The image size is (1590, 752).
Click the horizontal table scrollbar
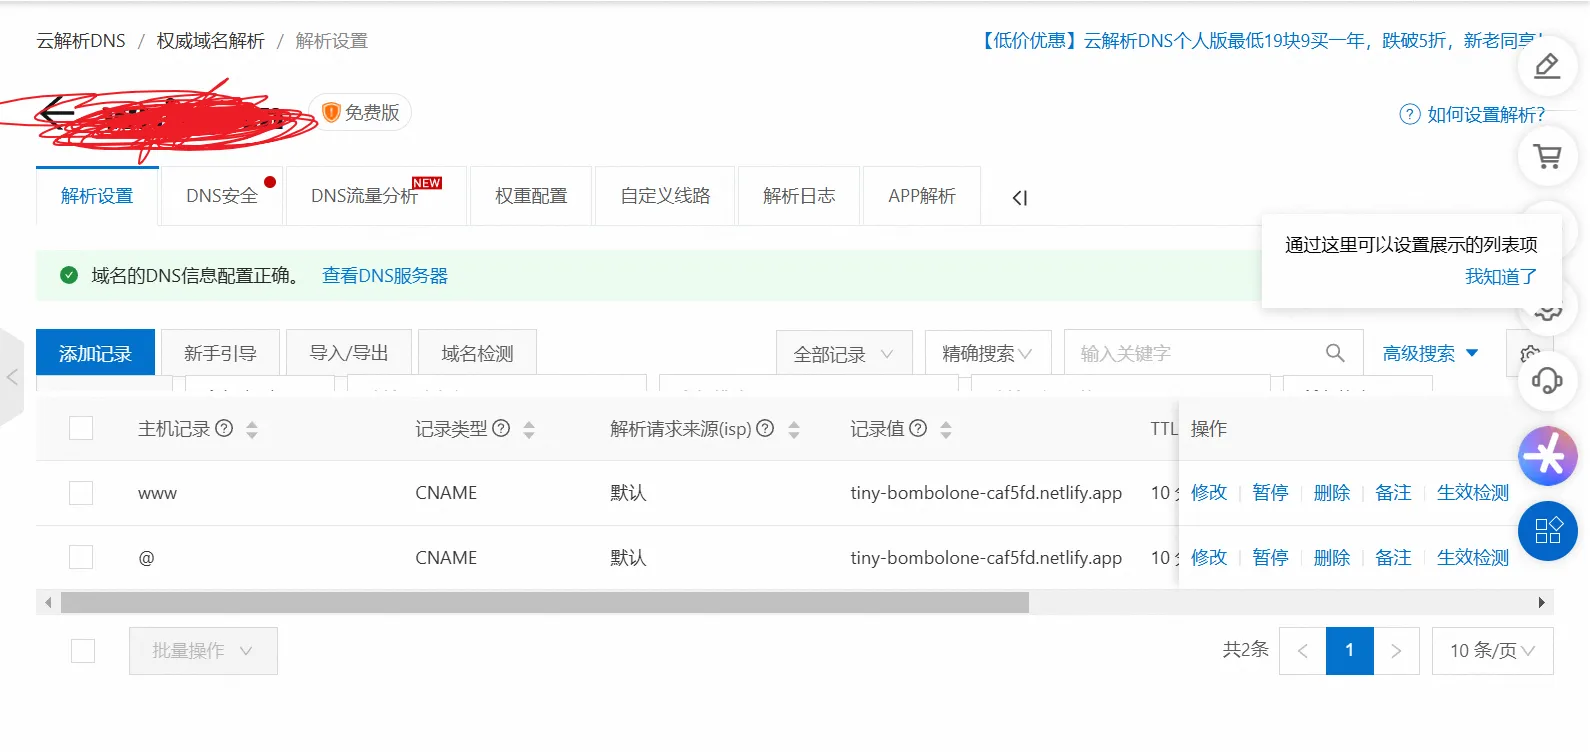pos(544,602)
